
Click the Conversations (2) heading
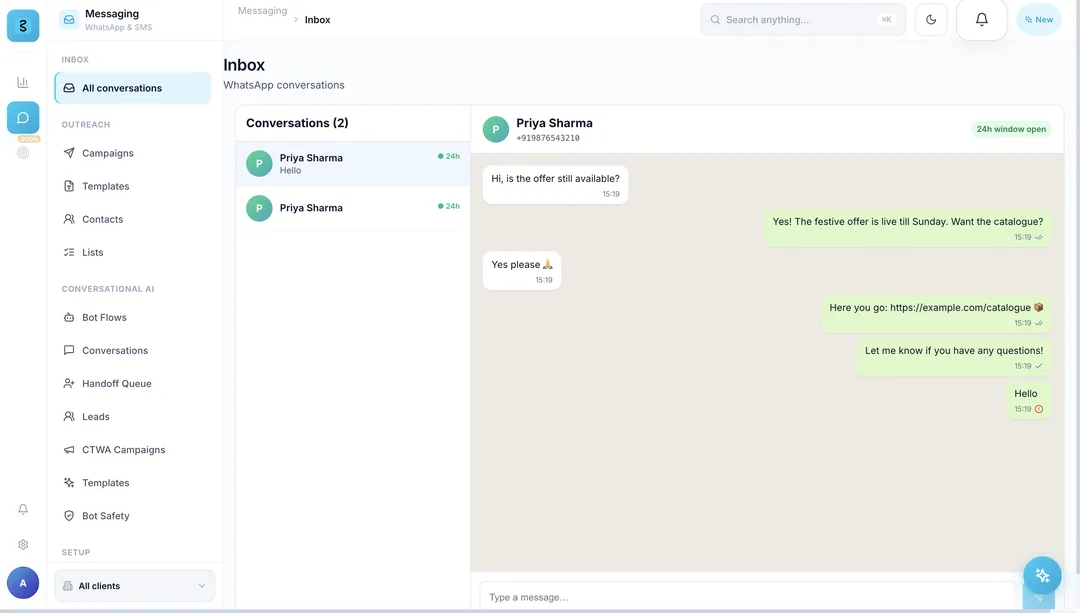pyautogui.click(x=298, y=123)
